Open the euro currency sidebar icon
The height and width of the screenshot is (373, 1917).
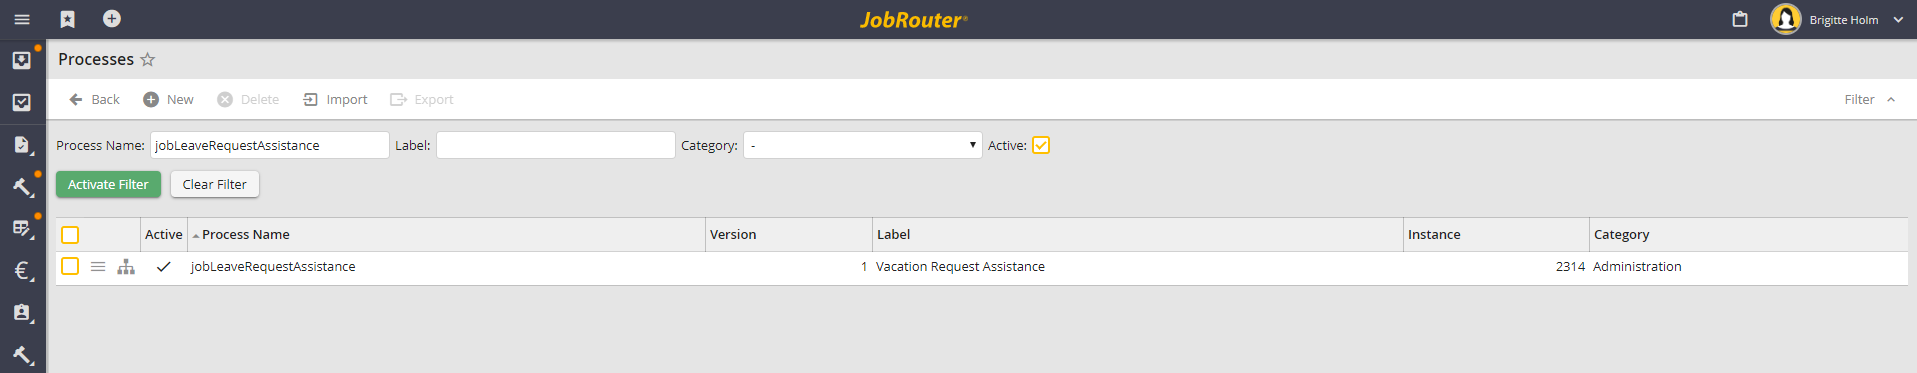point(22,271)
